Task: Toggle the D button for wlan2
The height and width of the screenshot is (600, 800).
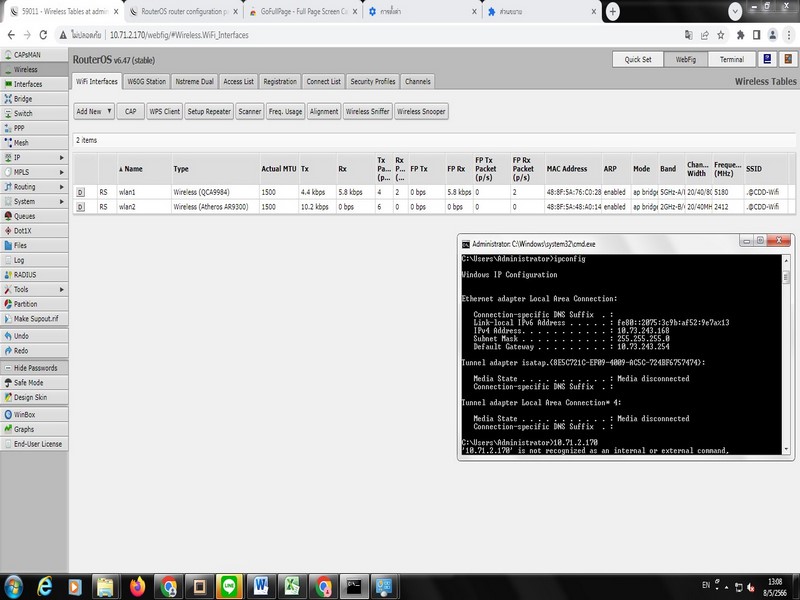Action: [80, 207]
